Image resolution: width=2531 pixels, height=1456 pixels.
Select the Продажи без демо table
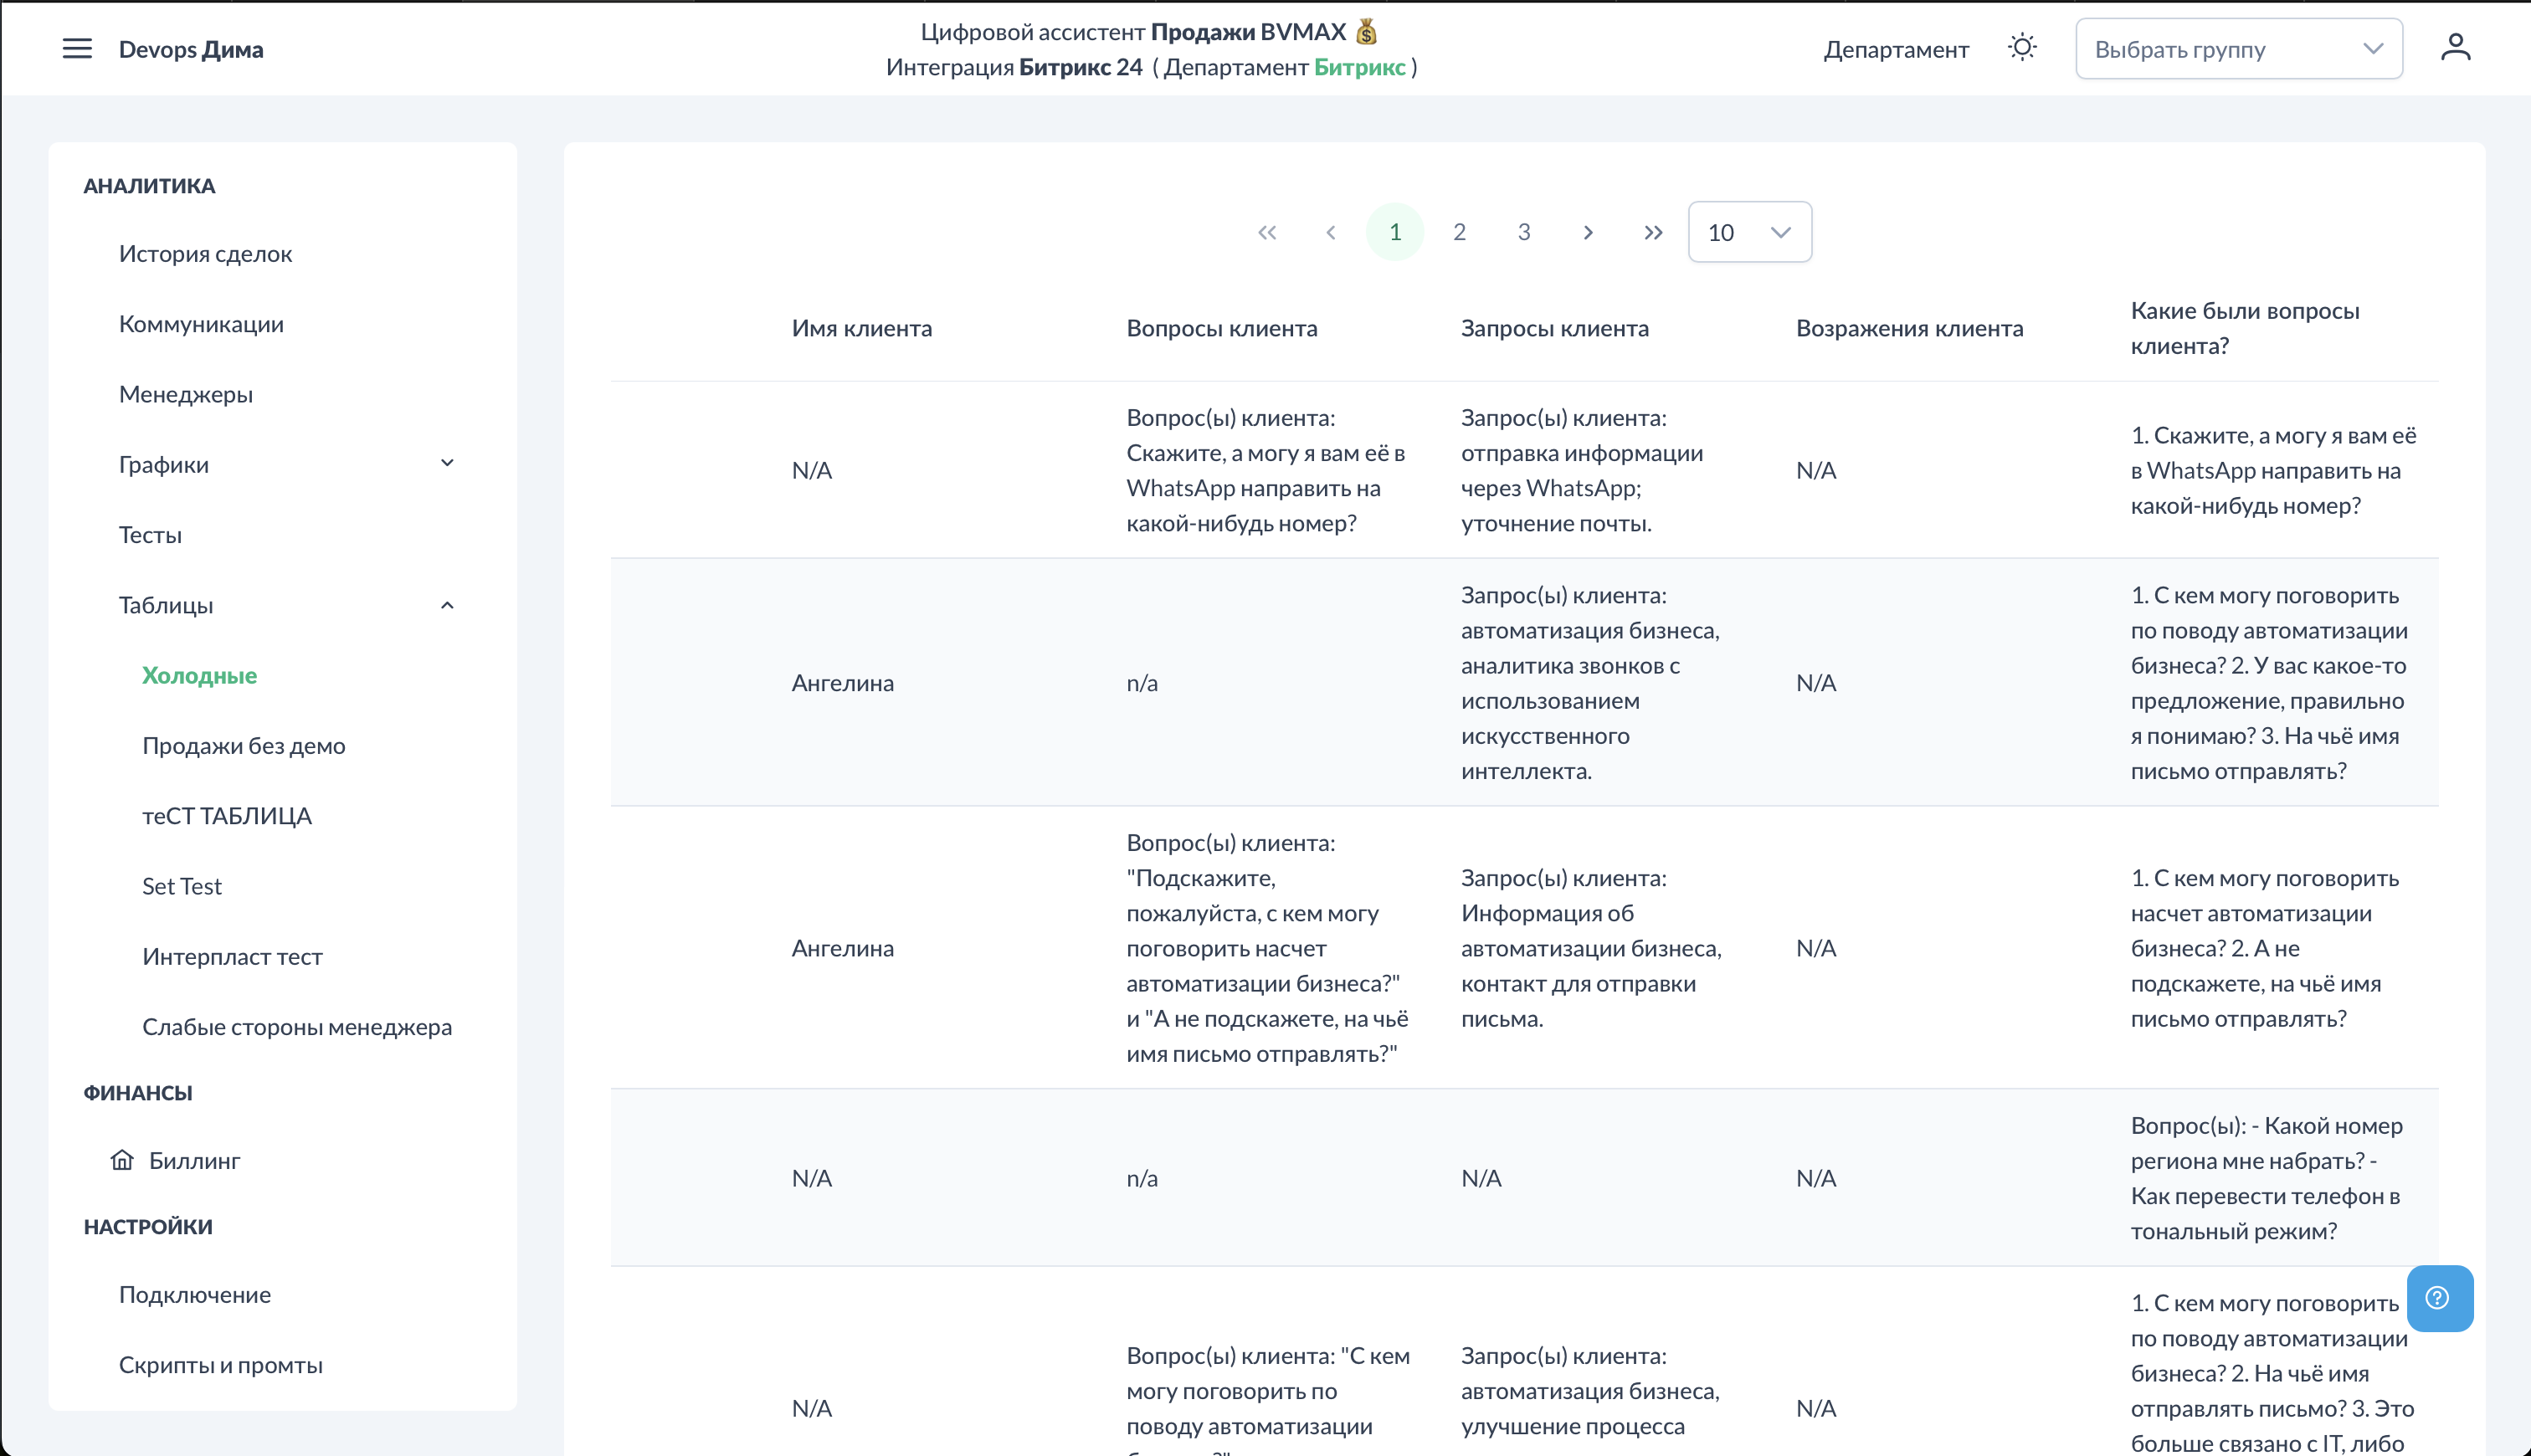(243, 746)
